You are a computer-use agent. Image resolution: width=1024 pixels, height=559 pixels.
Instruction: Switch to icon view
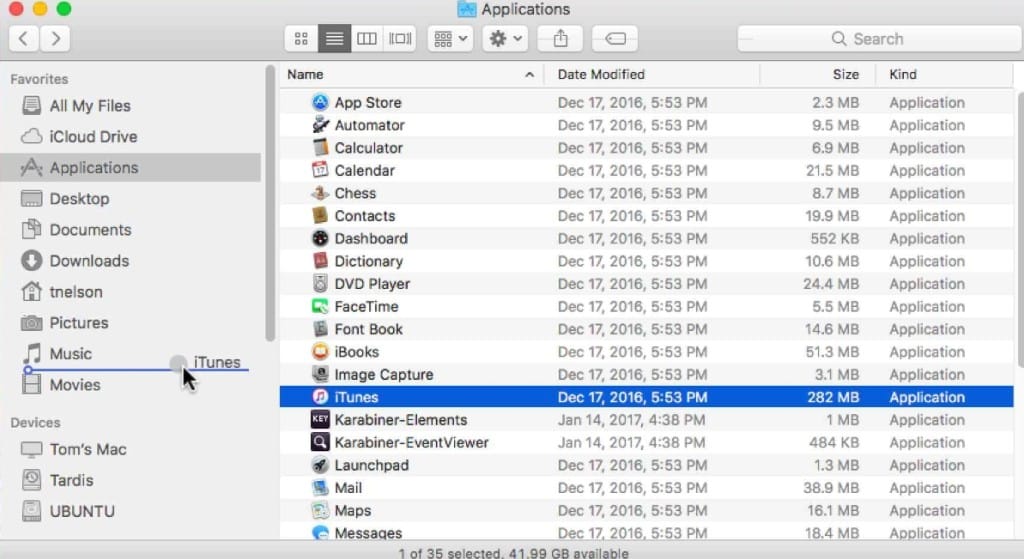[301, 39]
